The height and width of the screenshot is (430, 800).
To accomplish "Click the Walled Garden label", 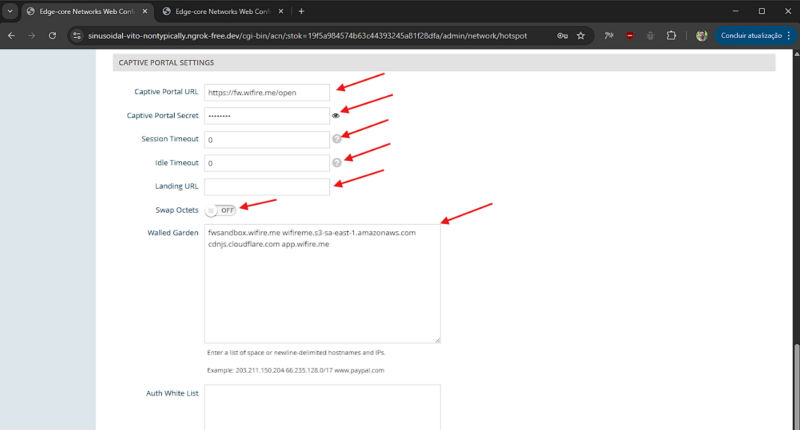I will coord(172,233).
